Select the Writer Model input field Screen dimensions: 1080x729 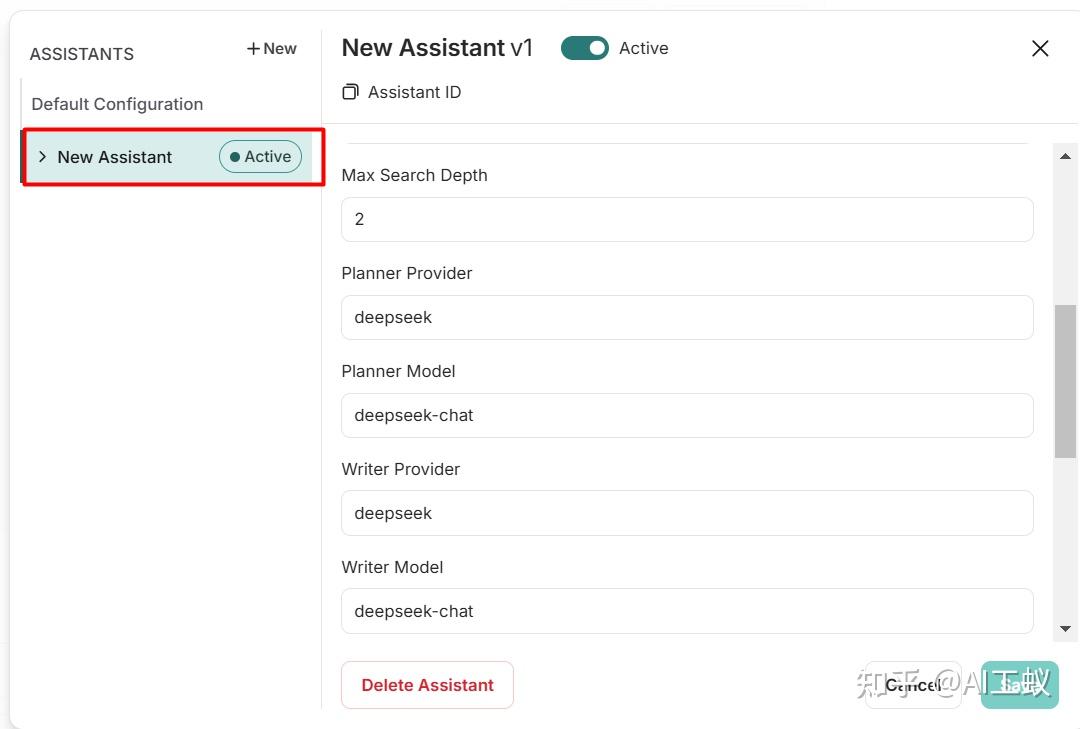pos(687,611)
